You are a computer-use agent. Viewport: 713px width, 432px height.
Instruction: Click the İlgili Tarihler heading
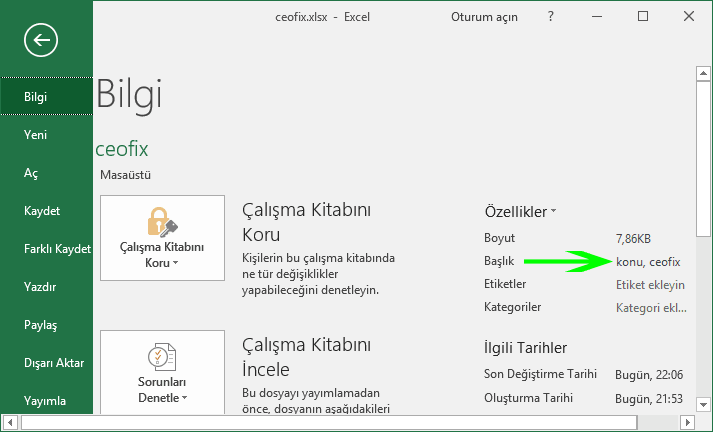[525, 348]
